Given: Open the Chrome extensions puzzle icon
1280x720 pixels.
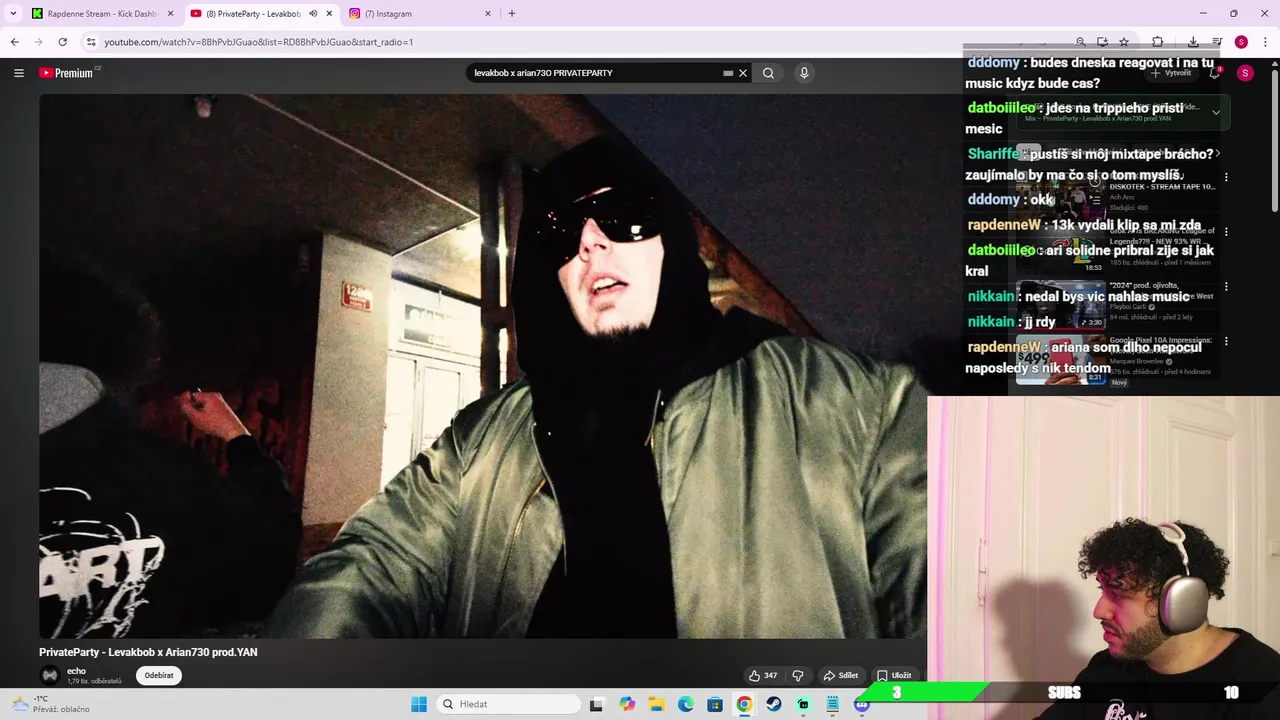Looking at the screenshot, I should click(1157, 42).
